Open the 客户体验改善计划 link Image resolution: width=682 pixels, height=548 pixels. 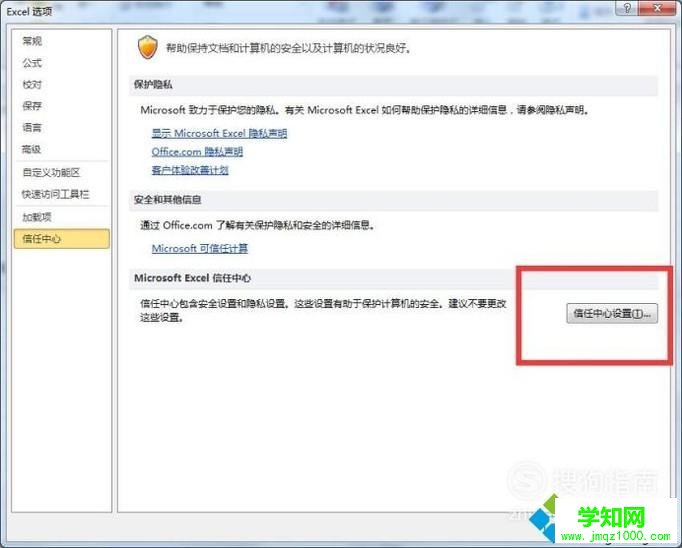pyautogui.click(x=190, y=170)
